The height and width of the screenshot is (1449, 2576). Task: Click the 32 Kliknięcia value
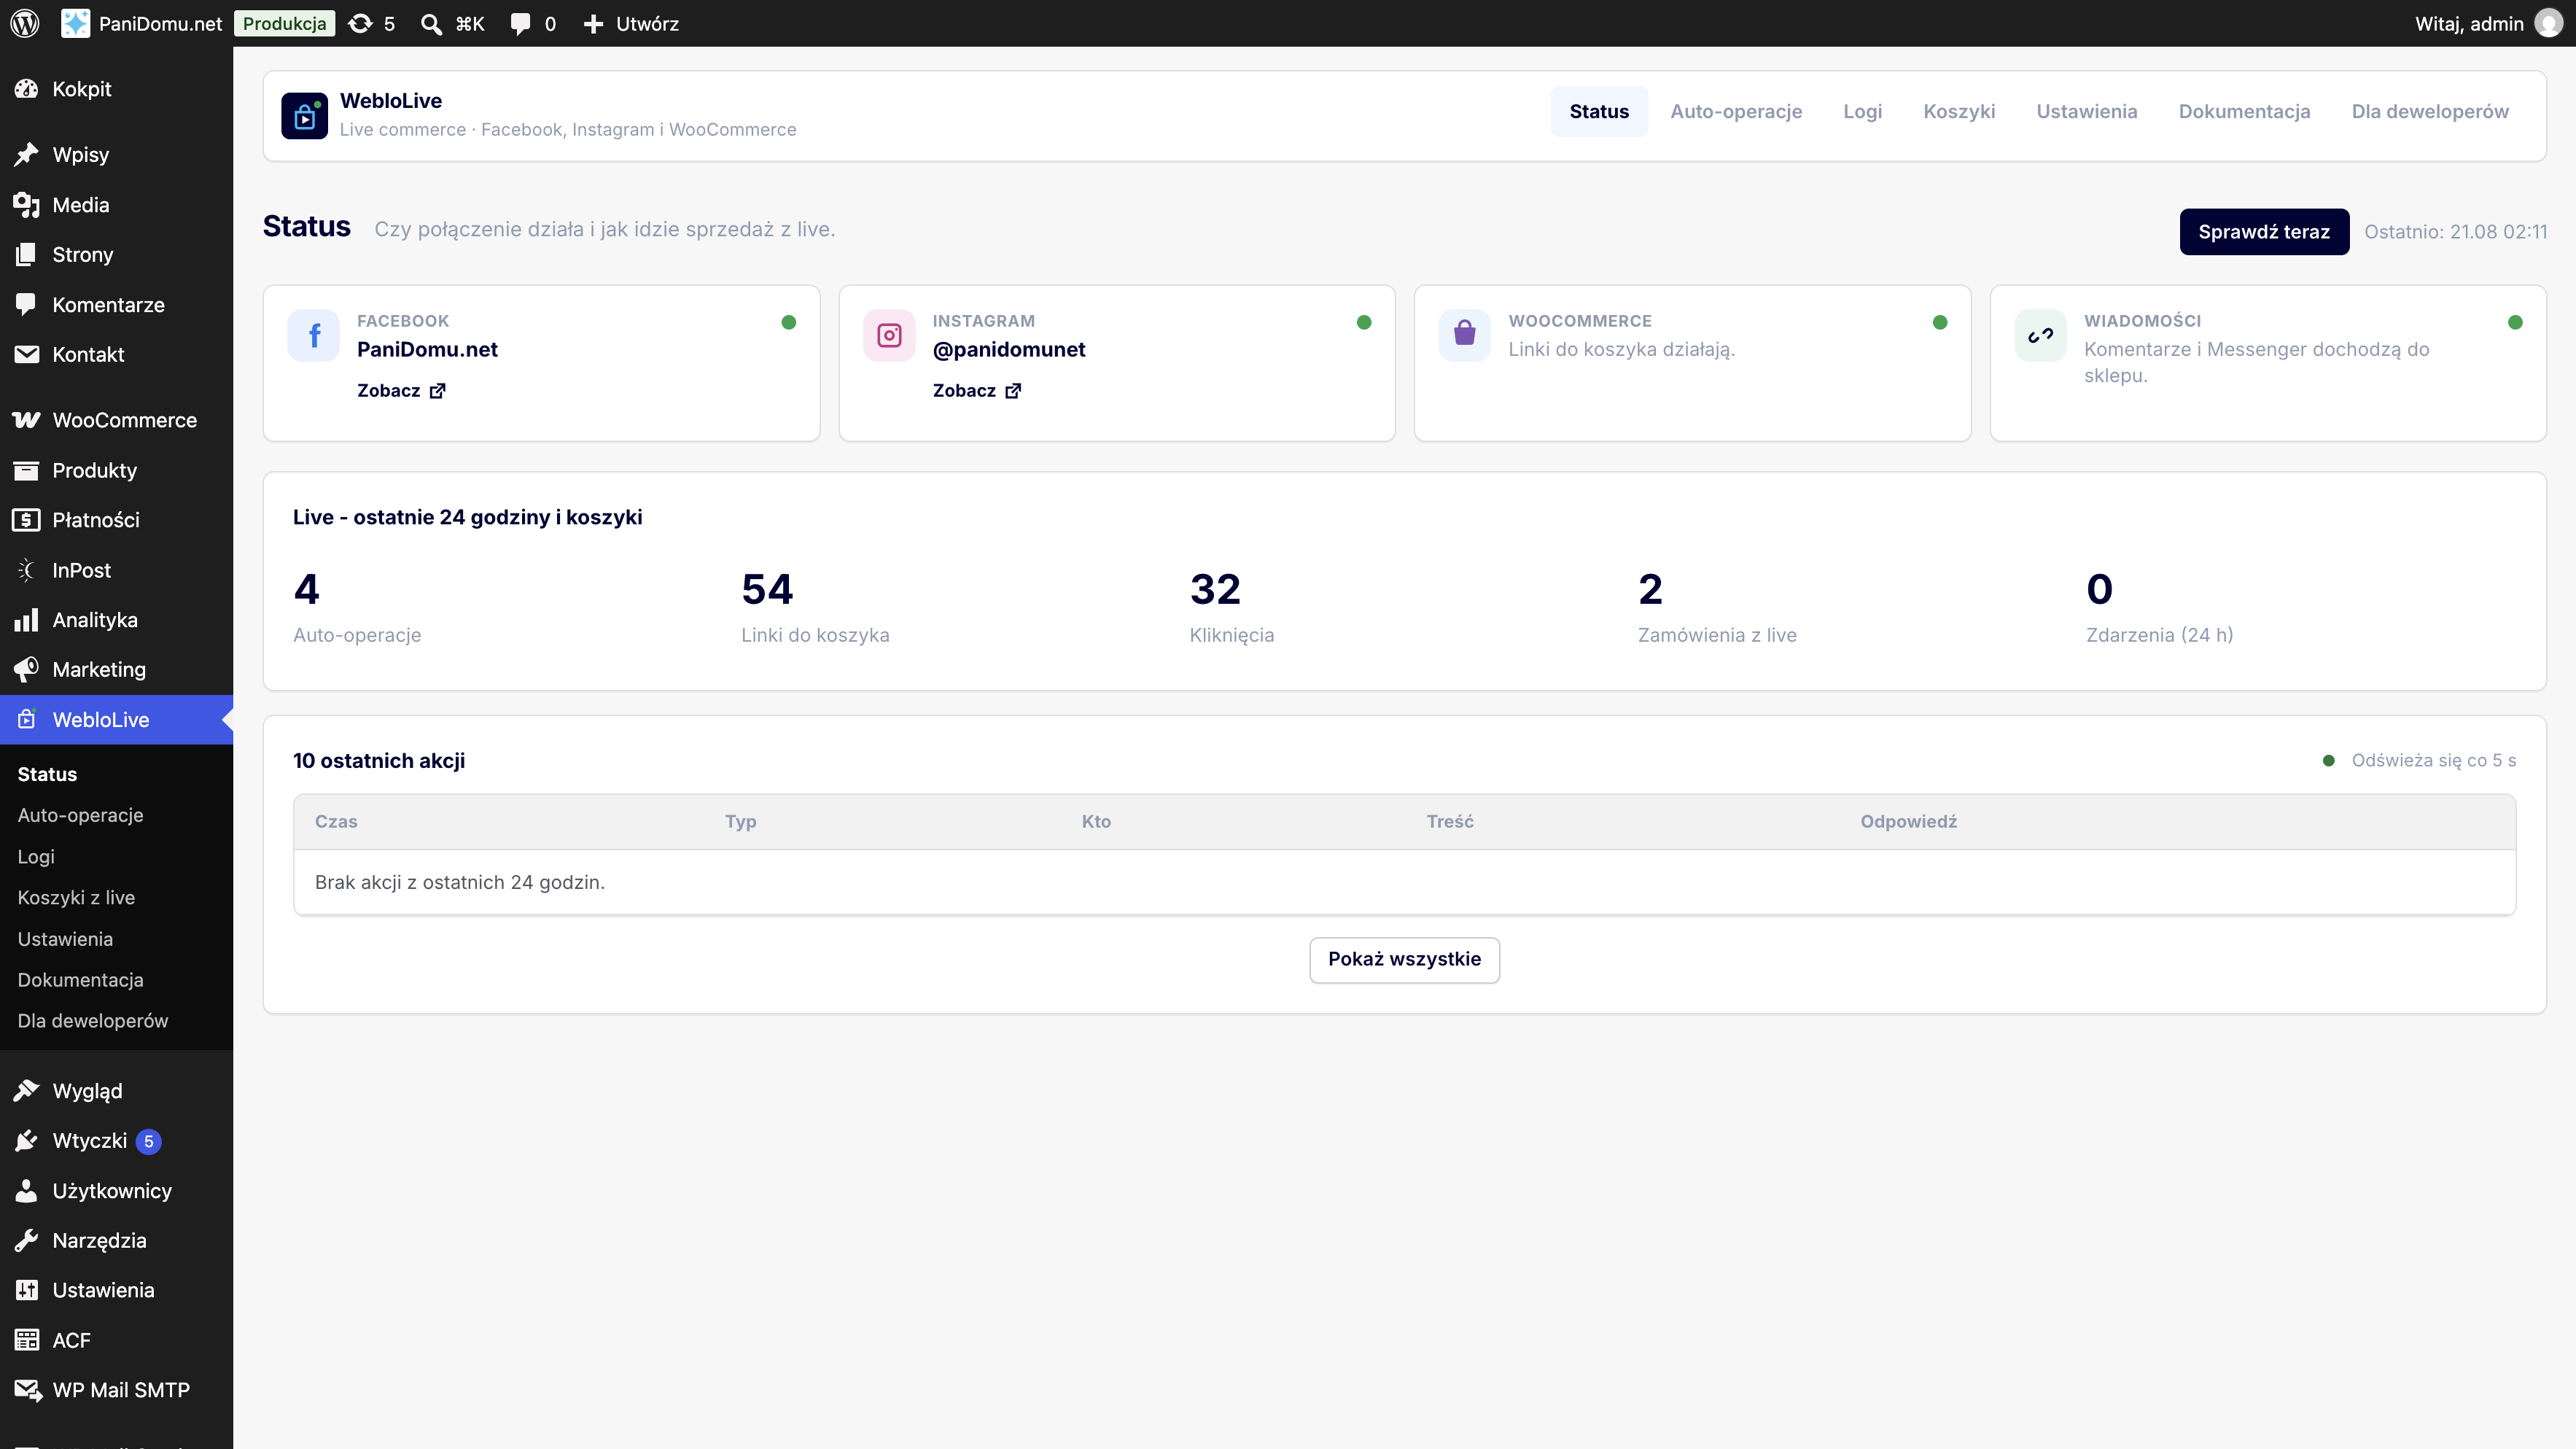click(1215, 590)
